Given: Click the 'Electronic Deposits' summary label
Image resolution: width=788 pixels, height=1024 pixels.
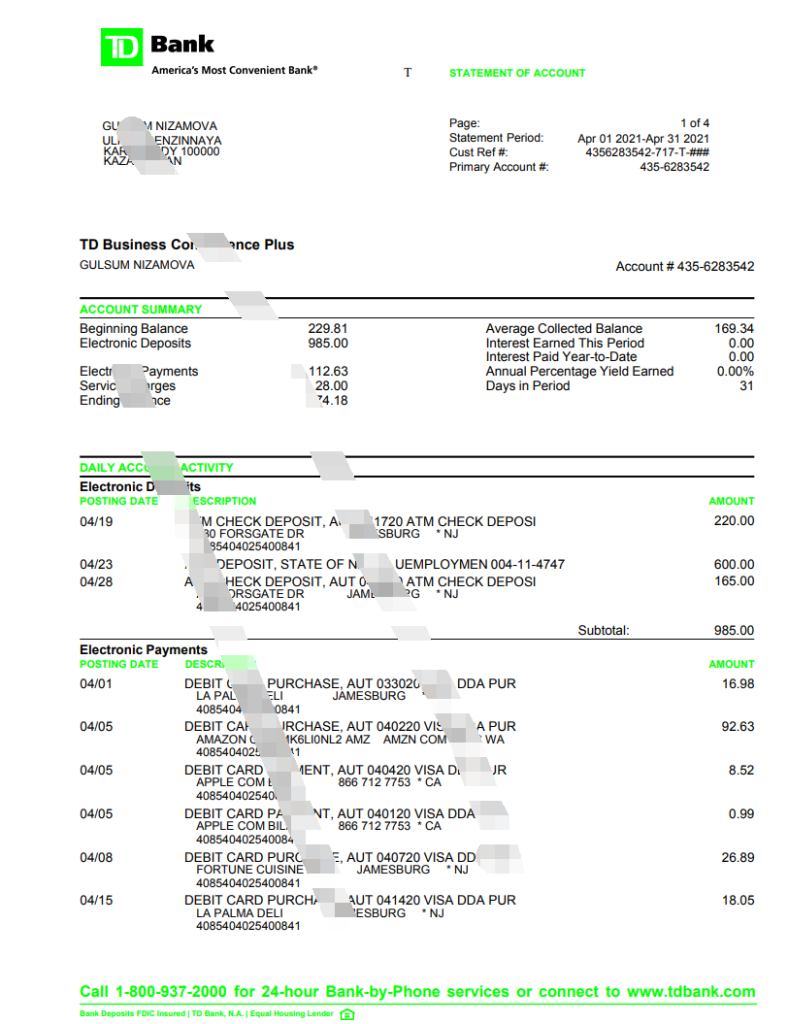Looking at the screenshot, I should (x=135, y=343).
